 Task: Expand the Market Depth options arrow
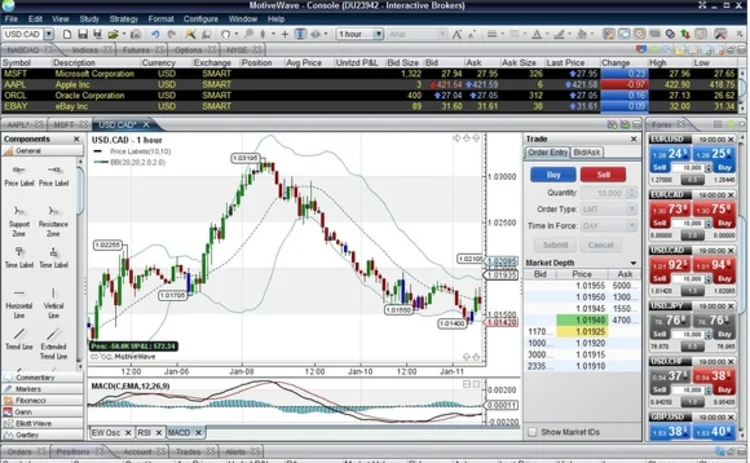point(633,263)
